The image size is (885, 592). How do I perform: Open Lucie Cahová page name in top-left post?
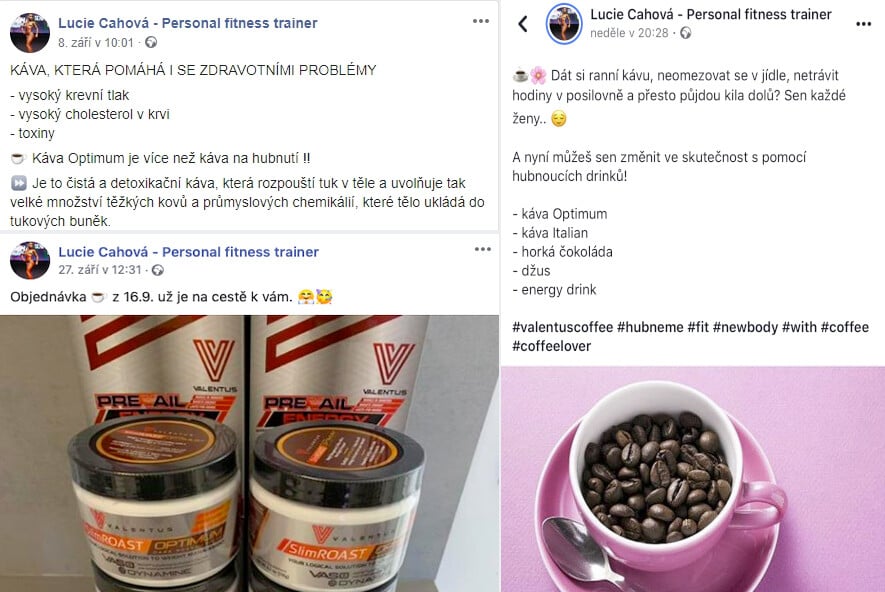pos(187,23)
